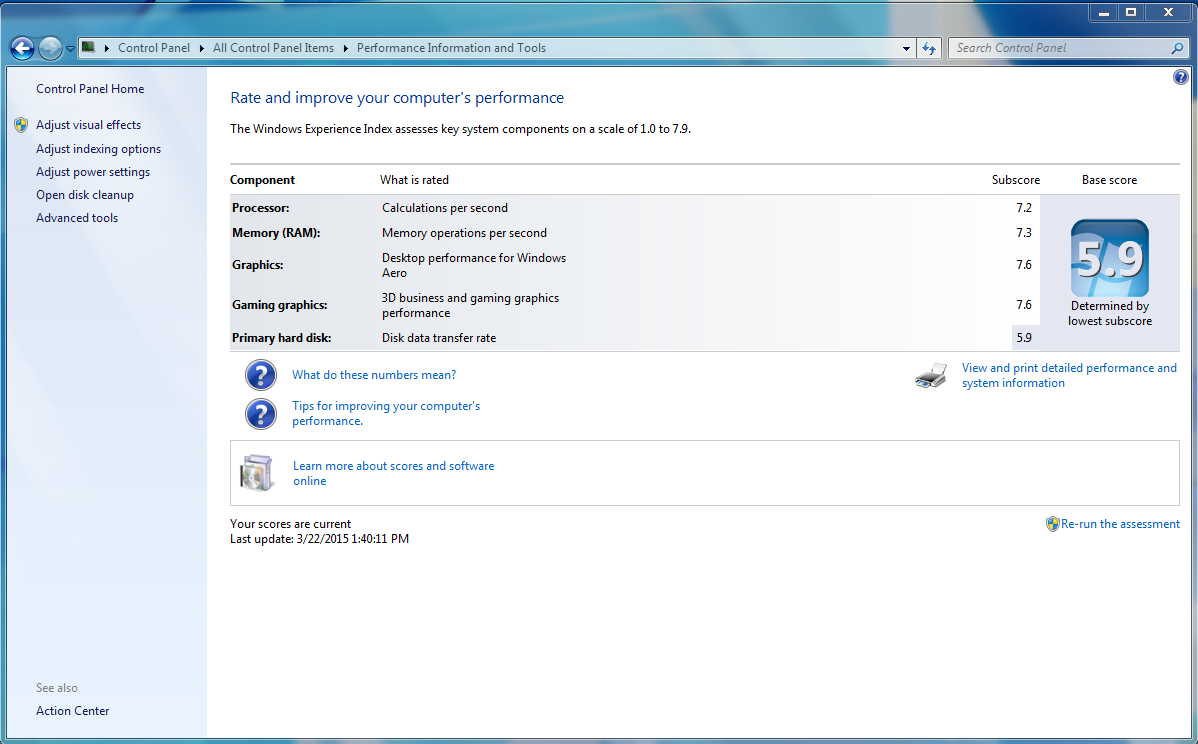
Task: Open the recent pages dropdown arrow
Action: click(70, 48)
